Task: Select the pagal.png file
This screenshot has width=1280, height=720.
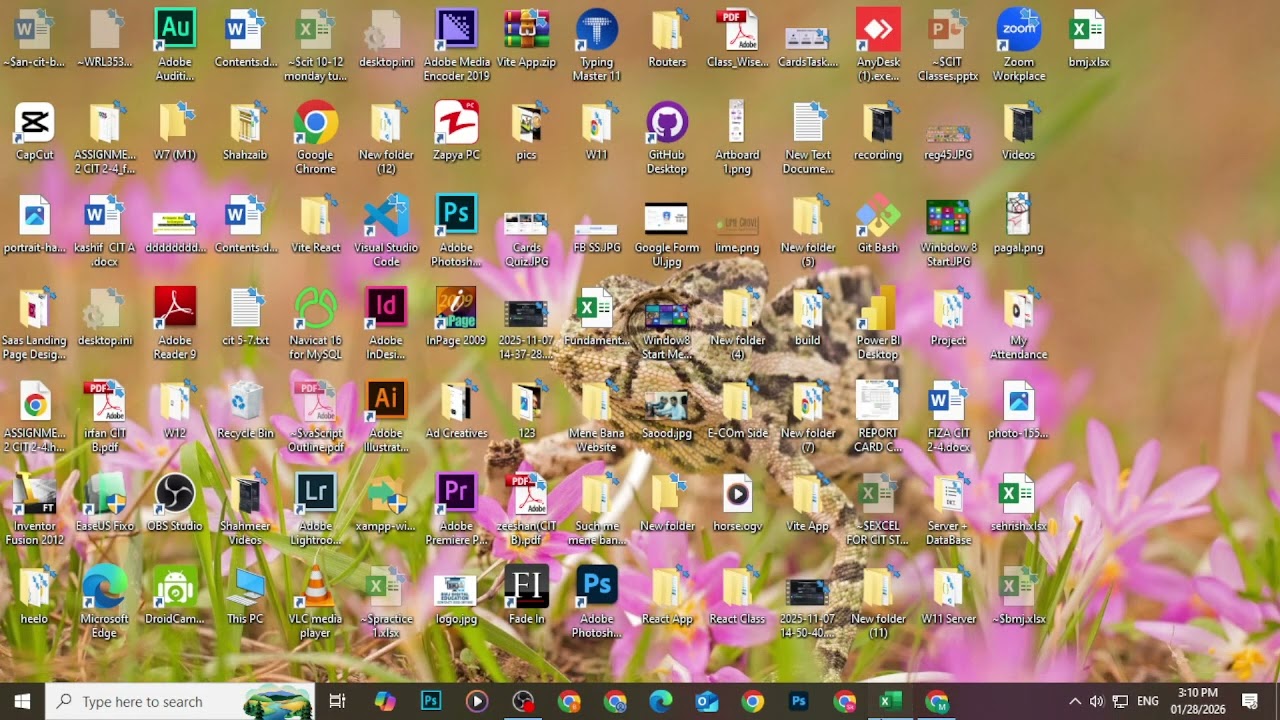Action: click(1018, 225)
